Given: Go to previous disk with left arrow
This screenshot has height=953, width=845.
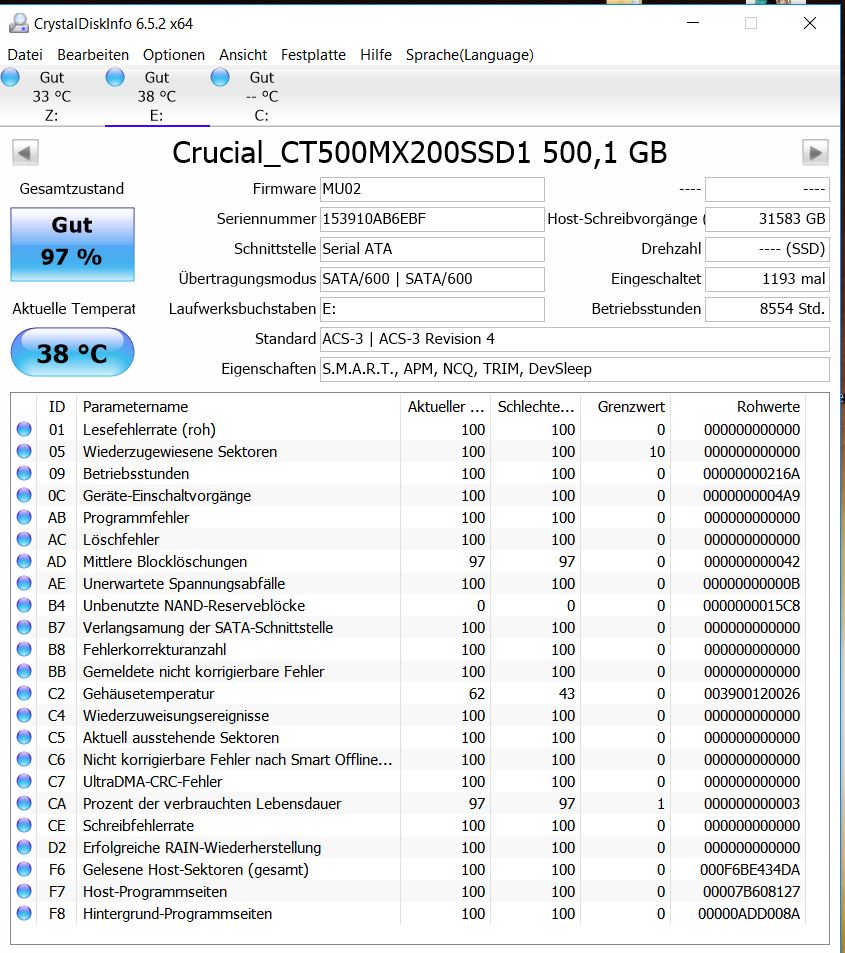Looking at the screenshot, I should point(26,153).
